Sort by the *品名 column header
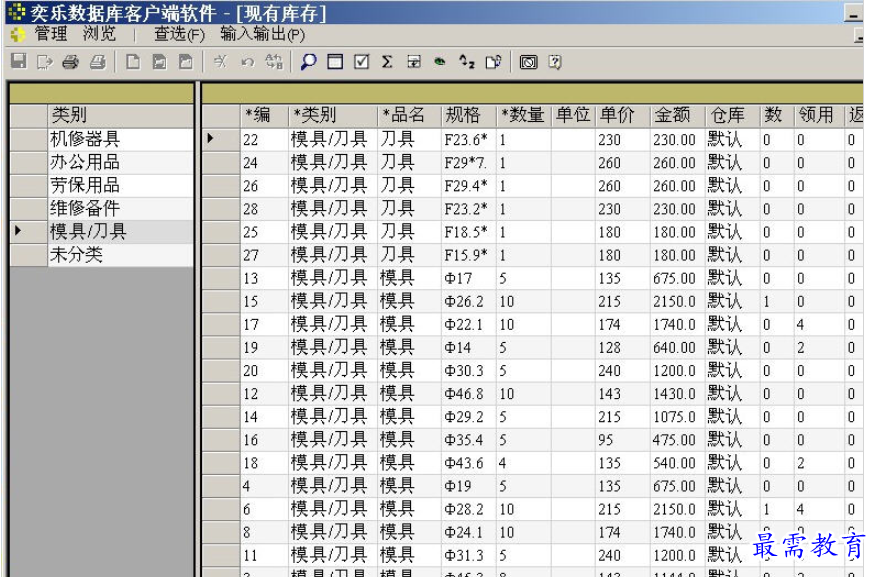This screenshot has height=577, width=874. tap(408, 115)
